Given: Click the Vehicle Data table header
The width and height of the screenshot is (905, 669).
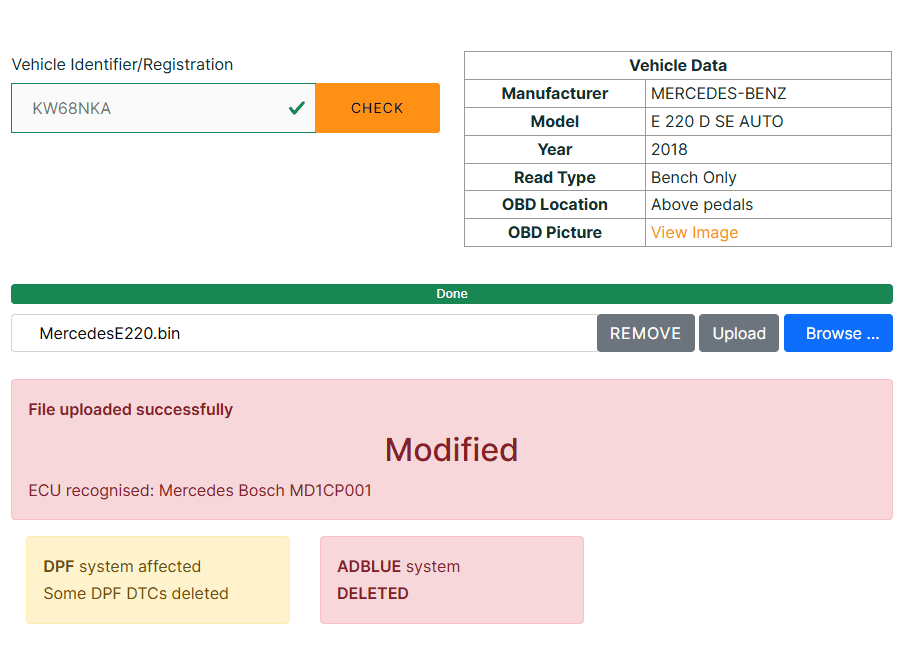Looking at the screenshot, I should pos(677,66).
